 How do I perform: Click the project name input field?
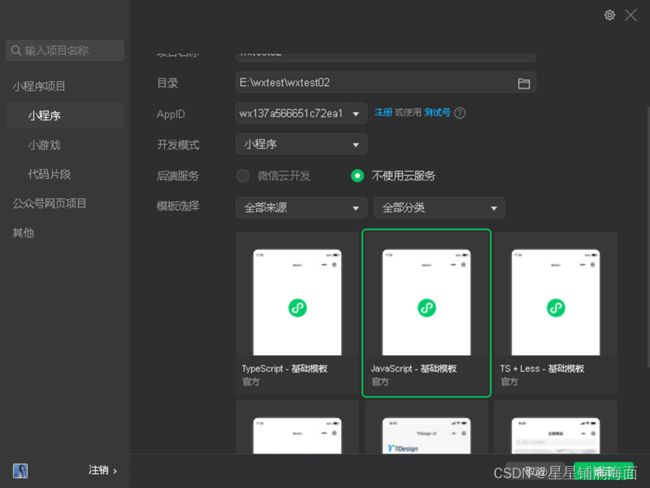pyautogui.click(x=386, y=56)
